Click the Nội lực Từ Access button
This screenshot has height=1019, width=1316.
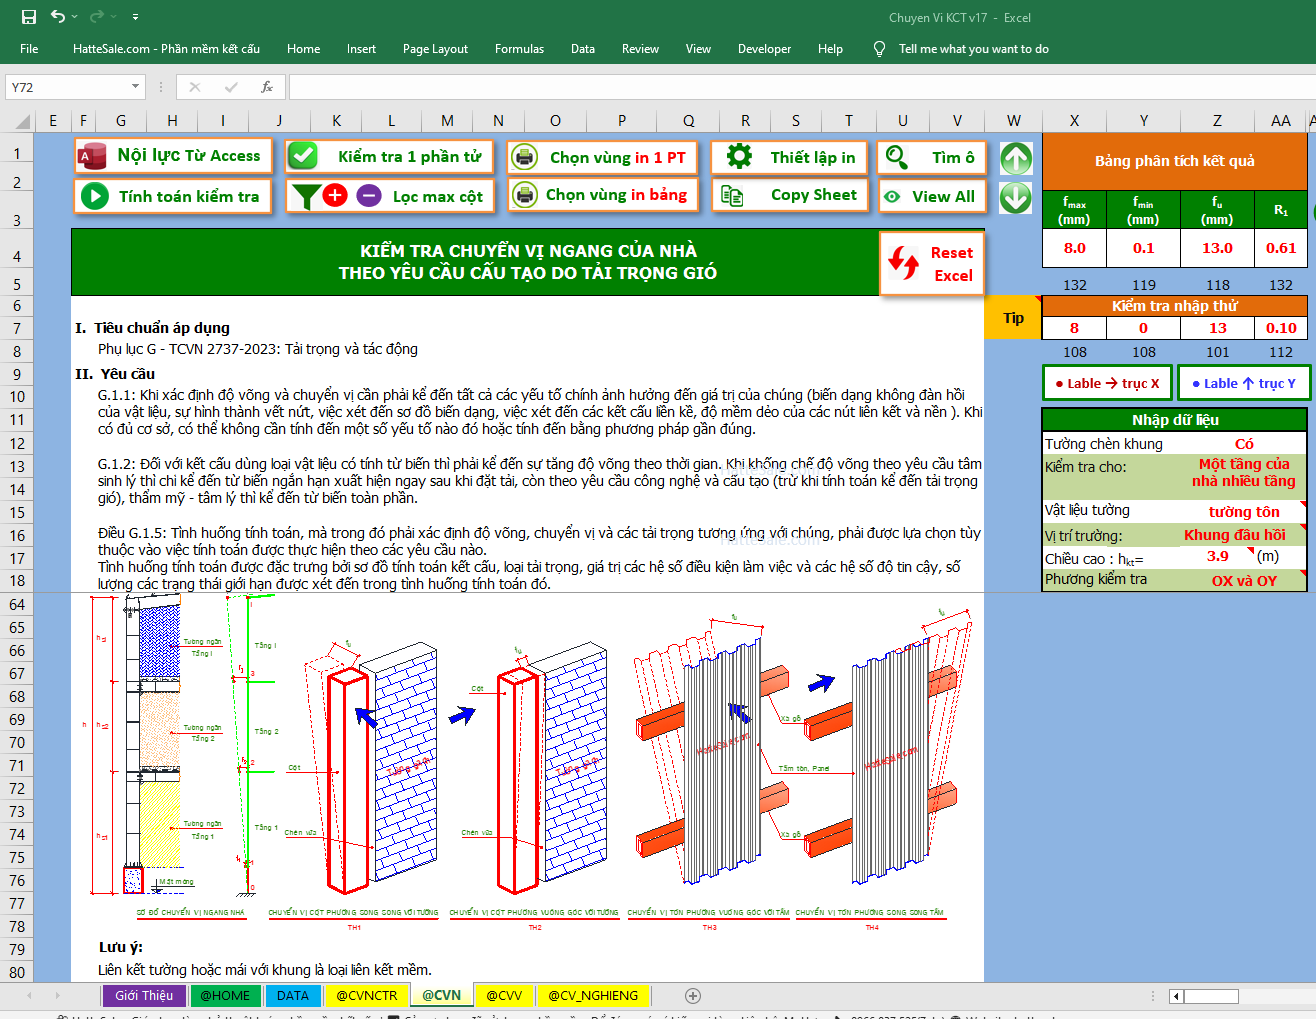tap(173, 156)
